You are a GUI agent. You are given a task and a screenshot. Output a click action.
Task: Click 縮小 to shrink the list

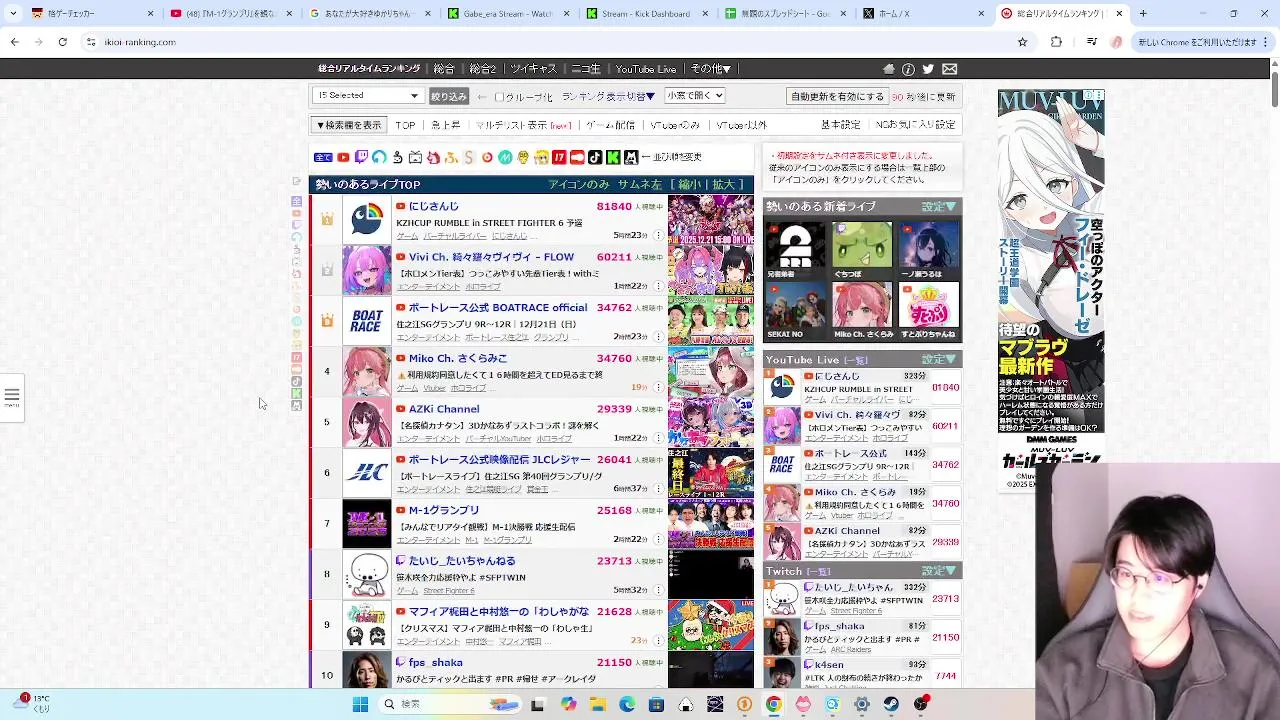(690, 185)
